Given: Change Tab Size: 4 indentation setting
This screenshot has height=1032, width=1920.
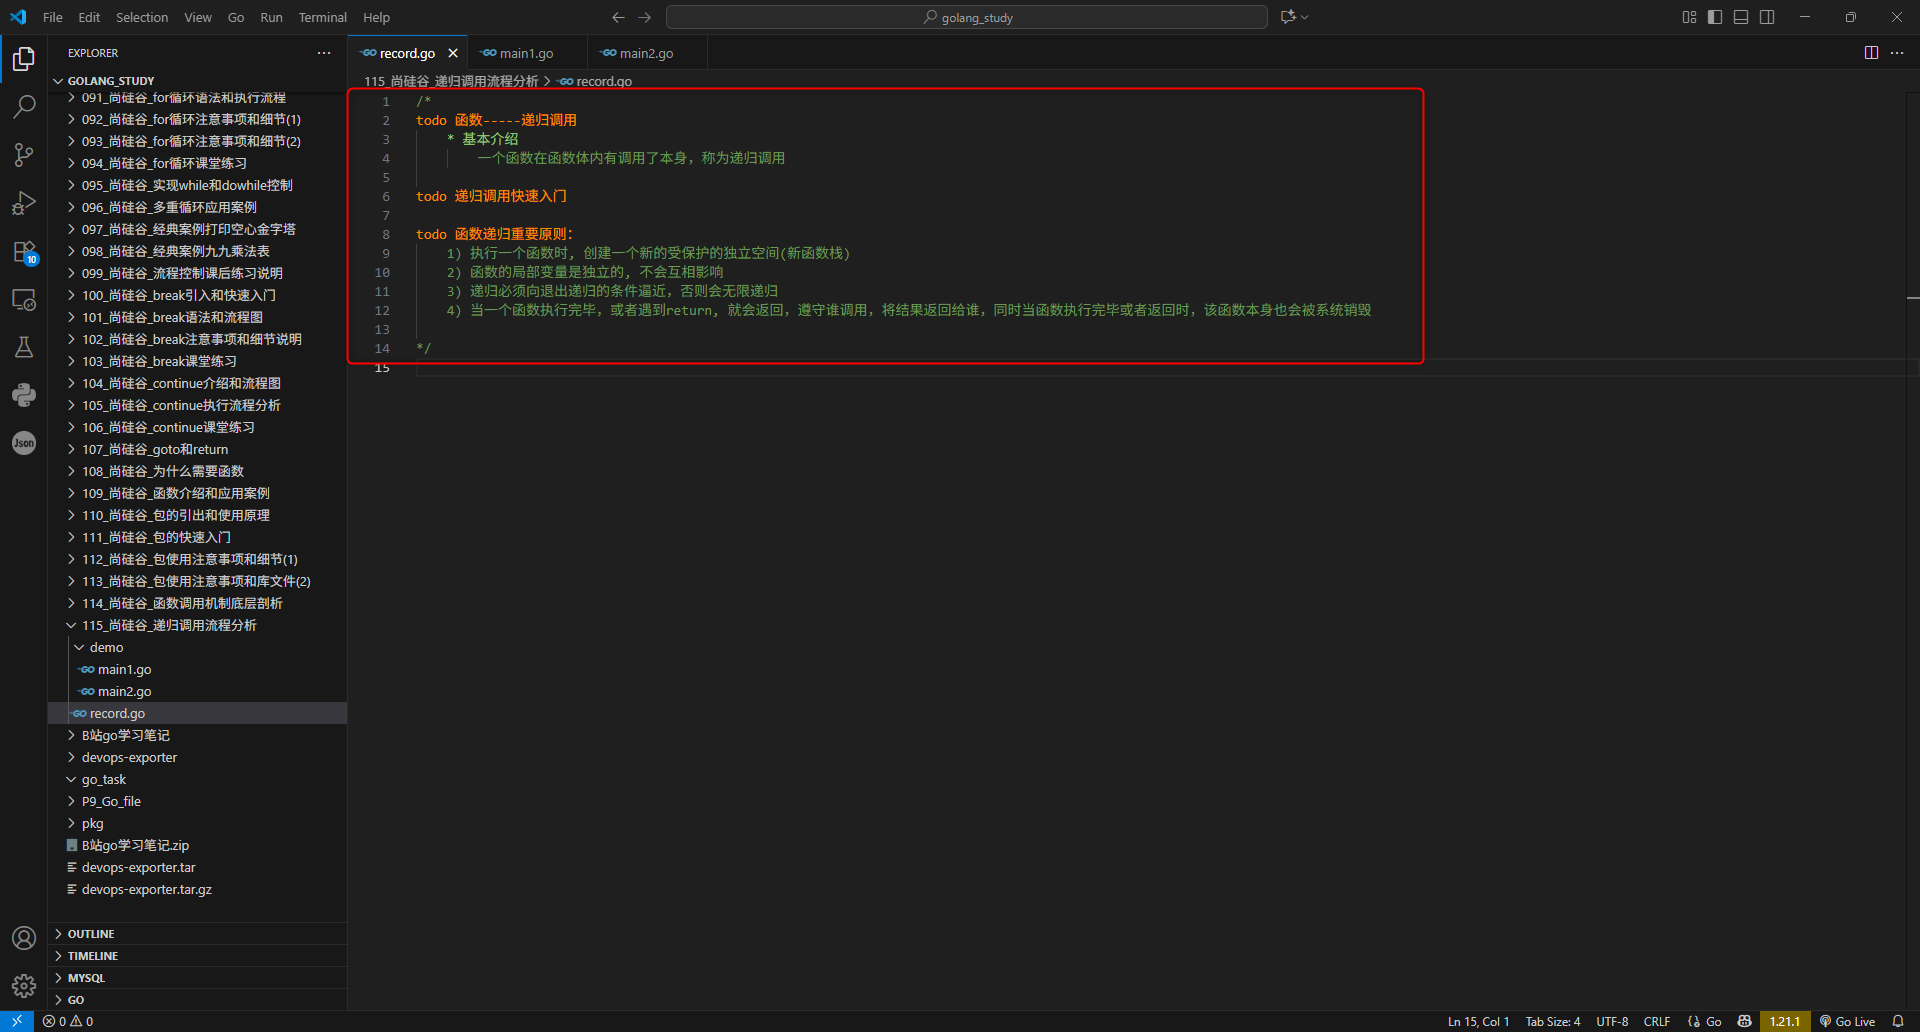Looking at the screenshot, I should tap(1553, 1021).
